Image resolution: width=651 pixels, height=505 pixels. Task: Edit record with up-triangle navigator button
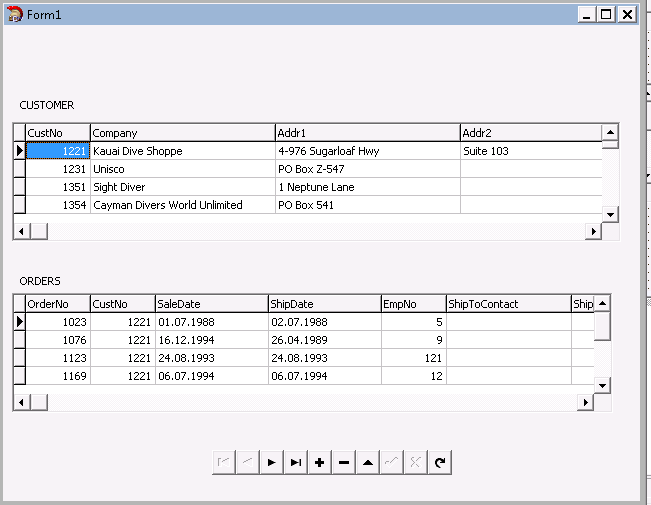click(x=368, y=462)
